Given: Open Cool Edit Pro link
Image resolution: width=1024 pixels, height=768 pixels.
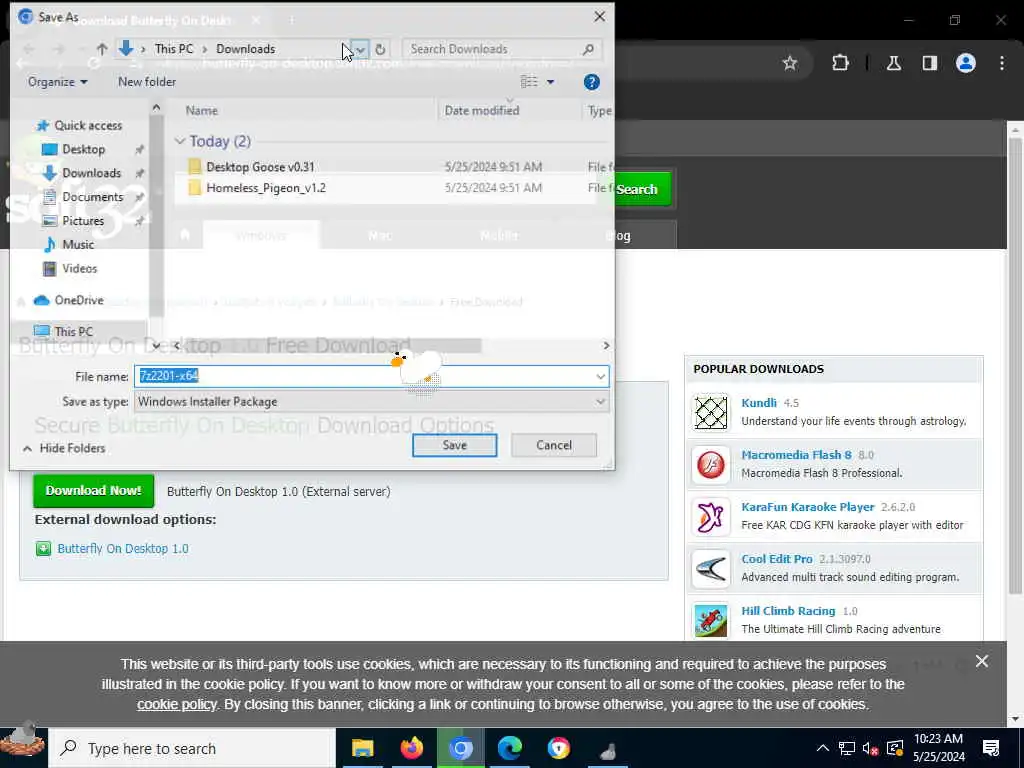Looking at the screenshot, I should [777, 559].
